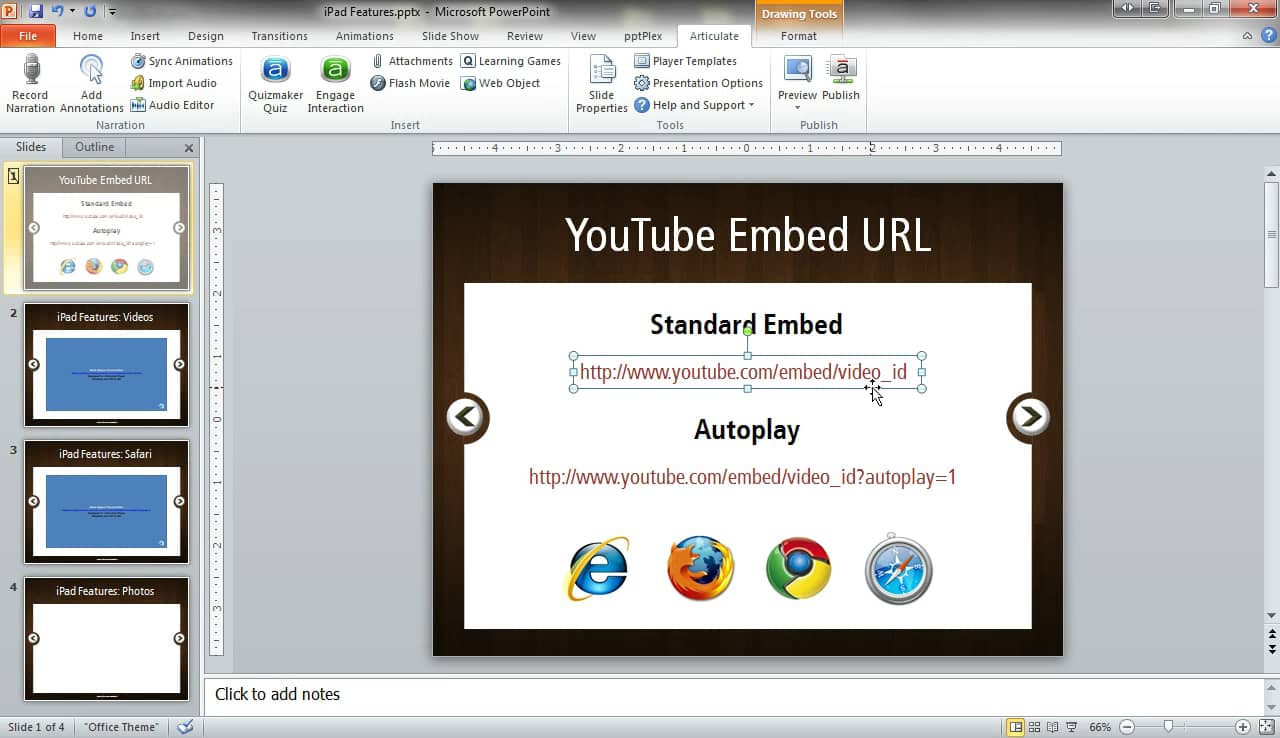Click the Office Theme status bar label
The height and width of the screenshot is (738, 1280).
121,727
